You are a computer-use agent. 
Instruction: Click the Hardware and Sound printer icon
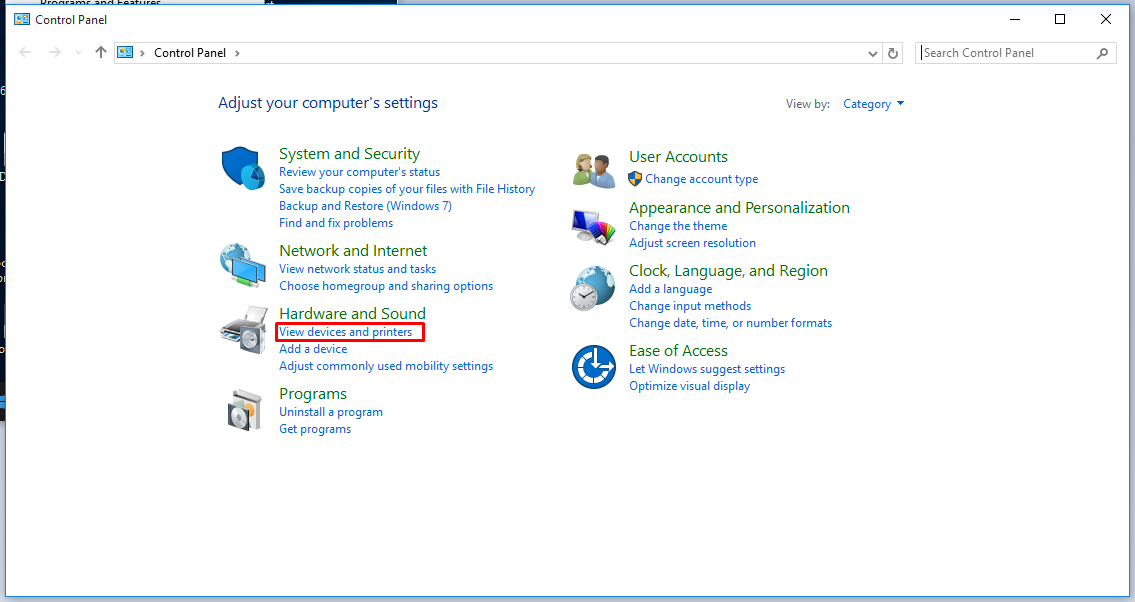pyautogui.click(x=243, y=329)
